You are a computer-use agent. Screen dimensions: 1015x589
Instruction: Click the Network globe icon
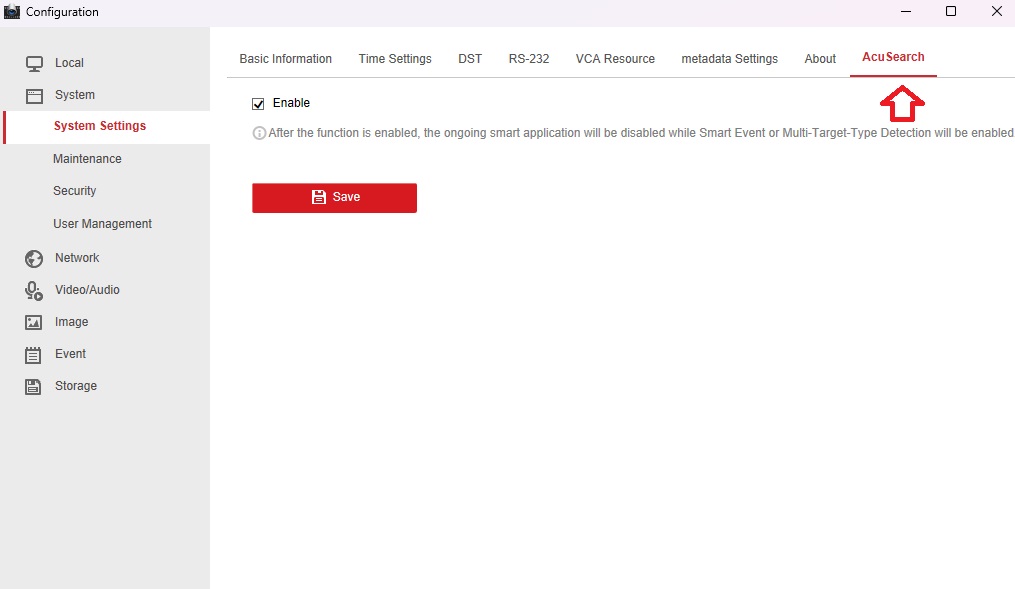pyautogui.click(x=34, y=259)
